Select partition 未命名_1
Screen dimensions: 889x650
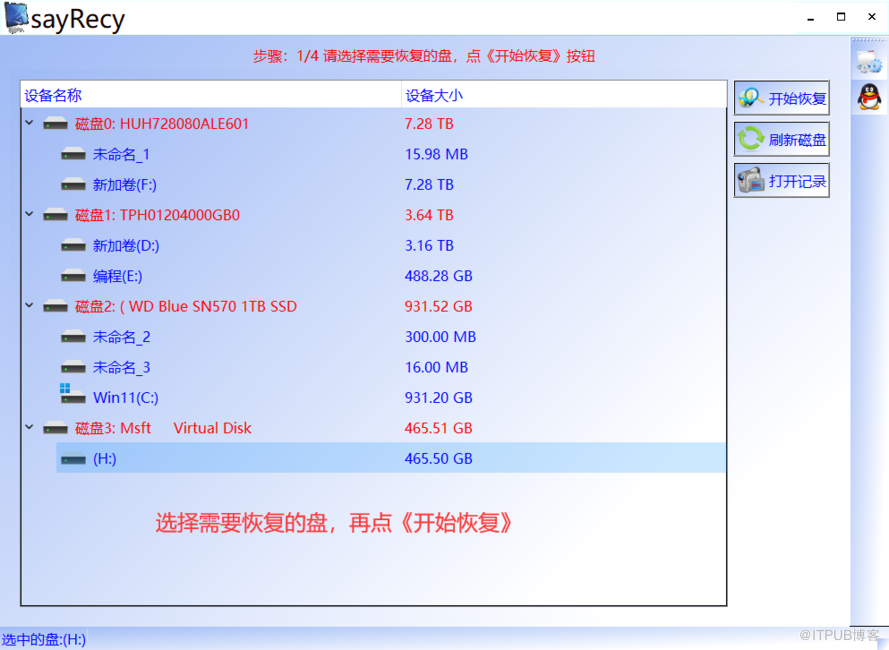click(x=121, y=154)
